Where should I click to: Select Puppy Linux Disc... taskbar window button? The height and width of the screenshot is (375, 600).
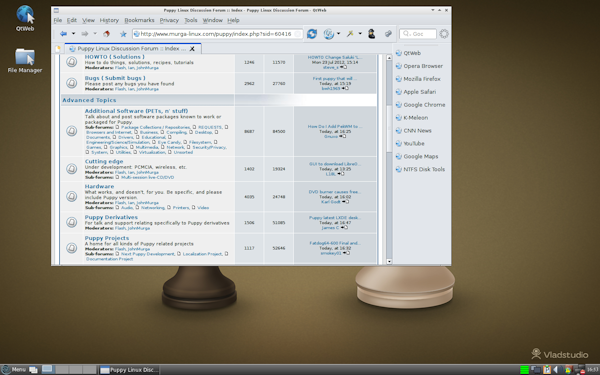tap(129, 370)
